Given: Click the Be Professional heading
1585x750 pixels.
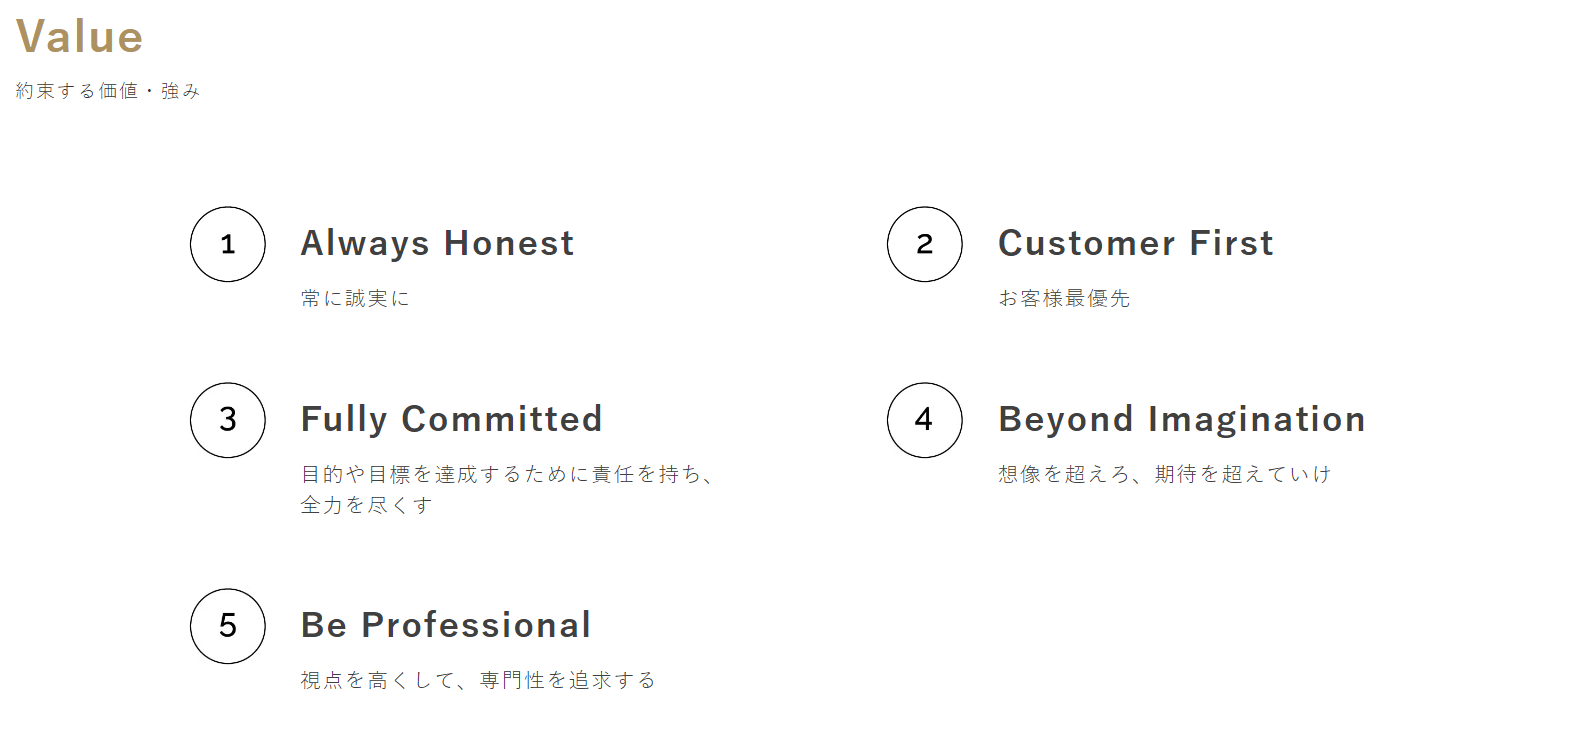Looking at the screenshot, I should pyautogui.click(x=446, y=625).
